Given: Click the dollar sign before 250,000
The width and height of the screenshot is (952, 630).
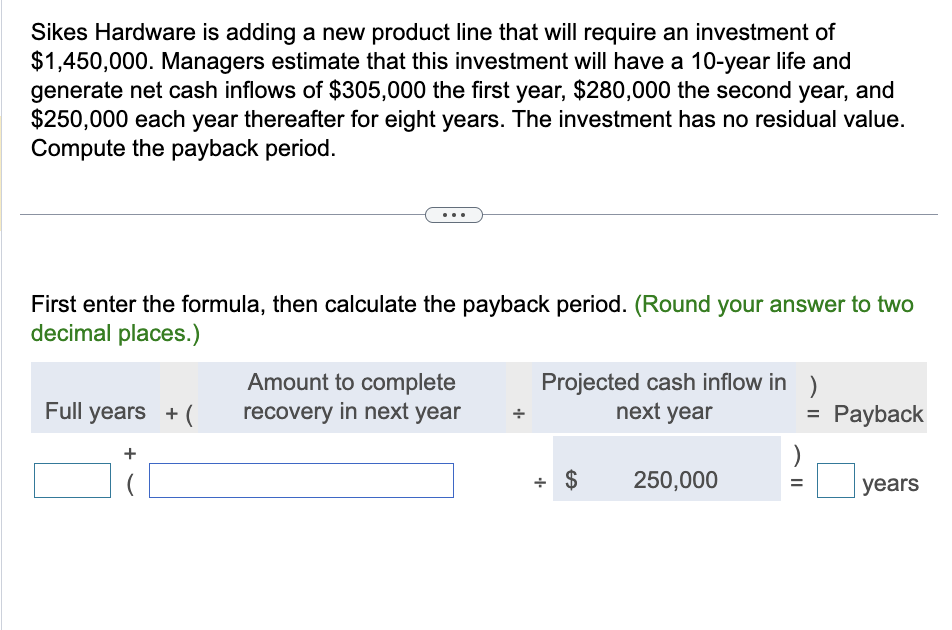Looking at the screenshot, I should coord(573,481).
